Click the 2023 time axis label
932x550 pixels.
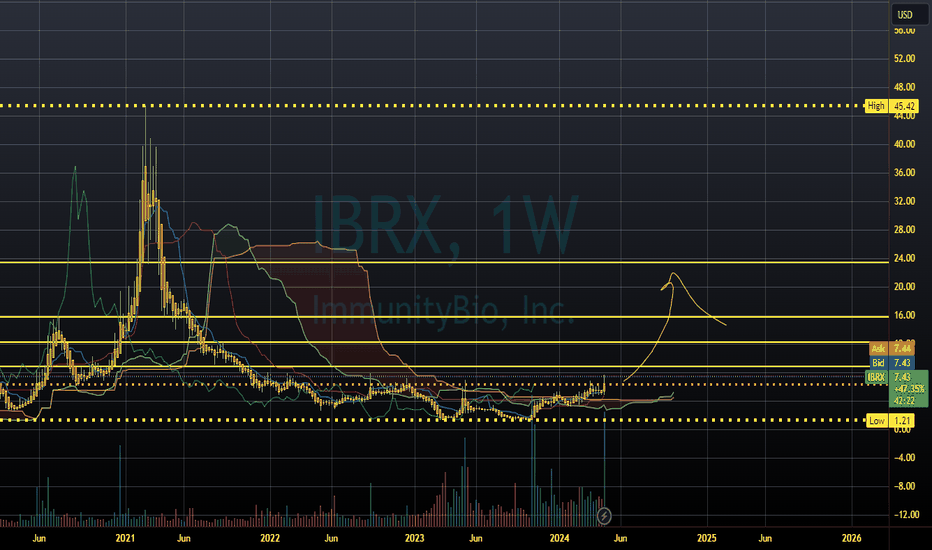click(x=414, y=538)
